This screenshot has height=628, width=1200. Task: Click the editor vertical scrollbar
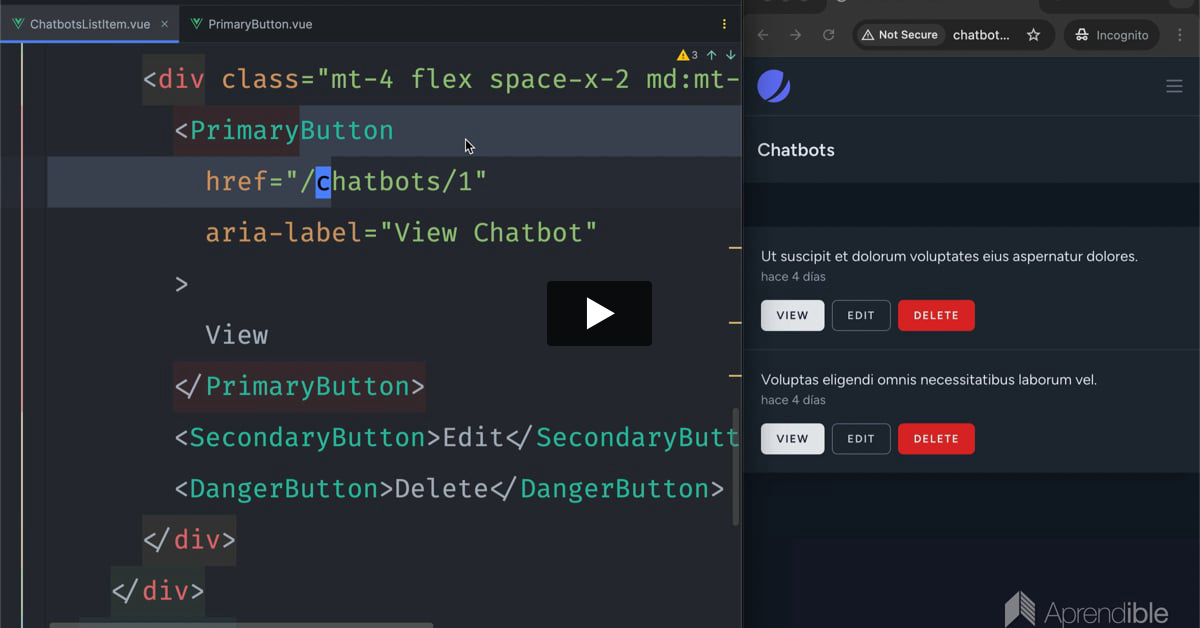(738, 466)
